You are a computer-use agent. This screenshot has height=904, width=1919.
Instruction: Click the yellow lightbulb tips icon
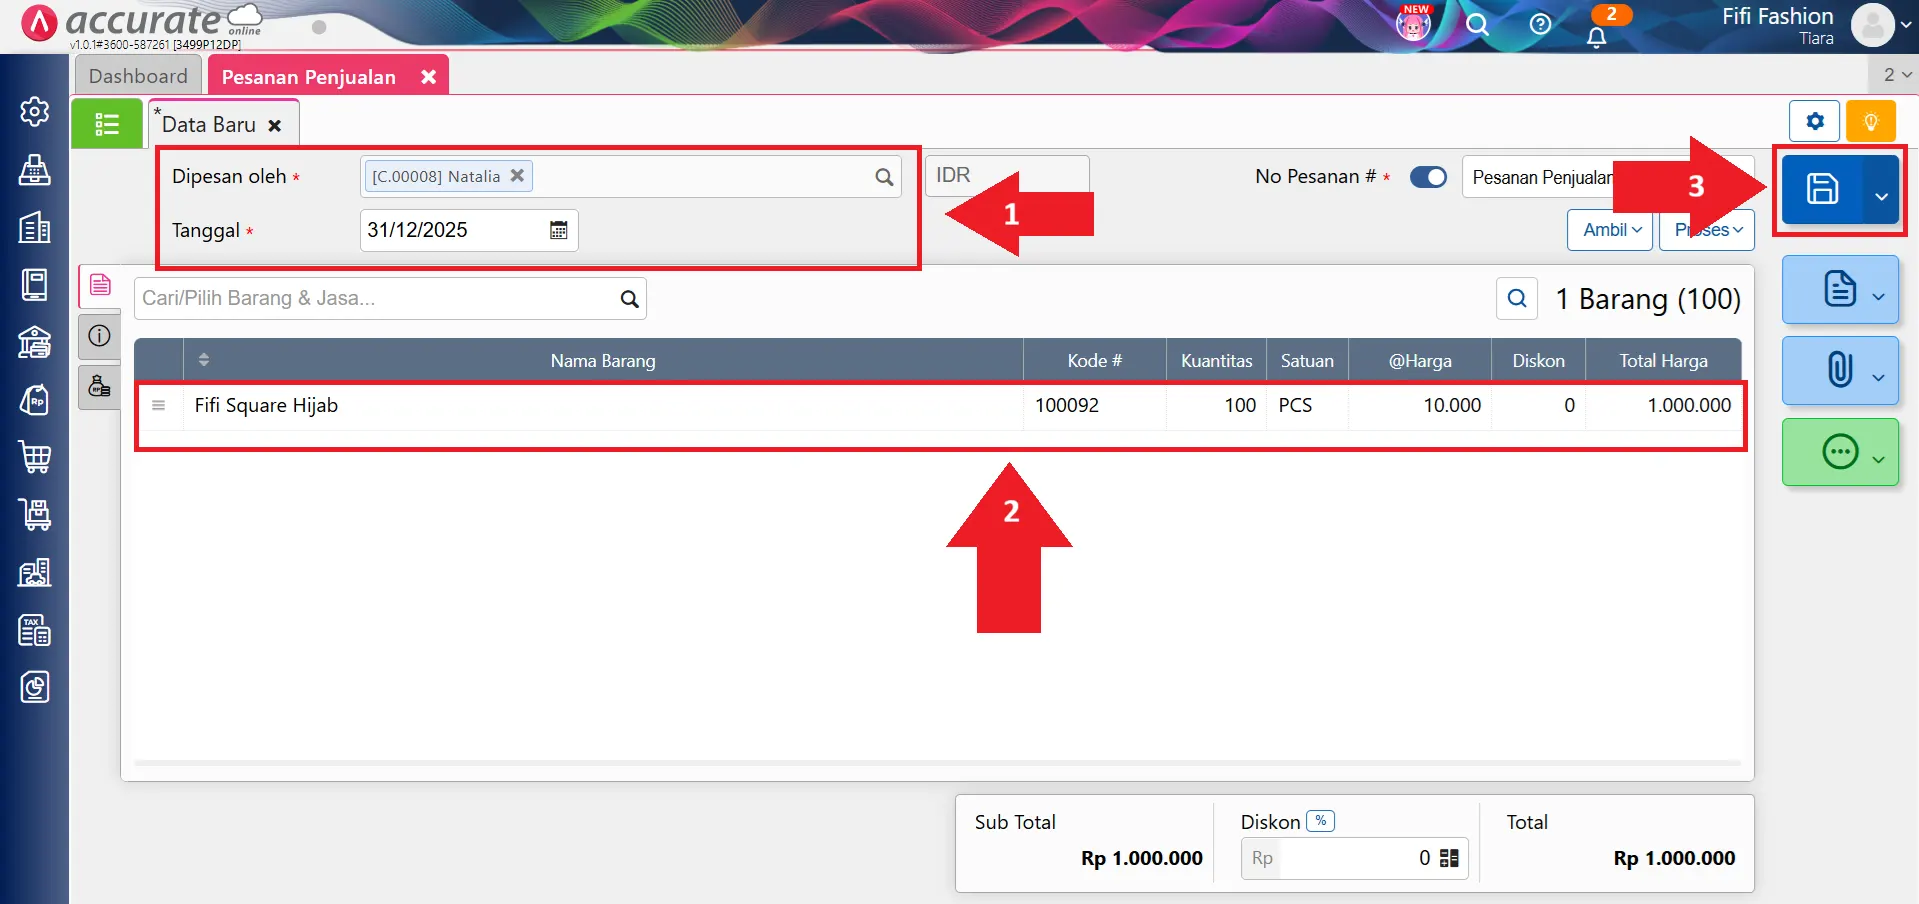click(1872, 121)
